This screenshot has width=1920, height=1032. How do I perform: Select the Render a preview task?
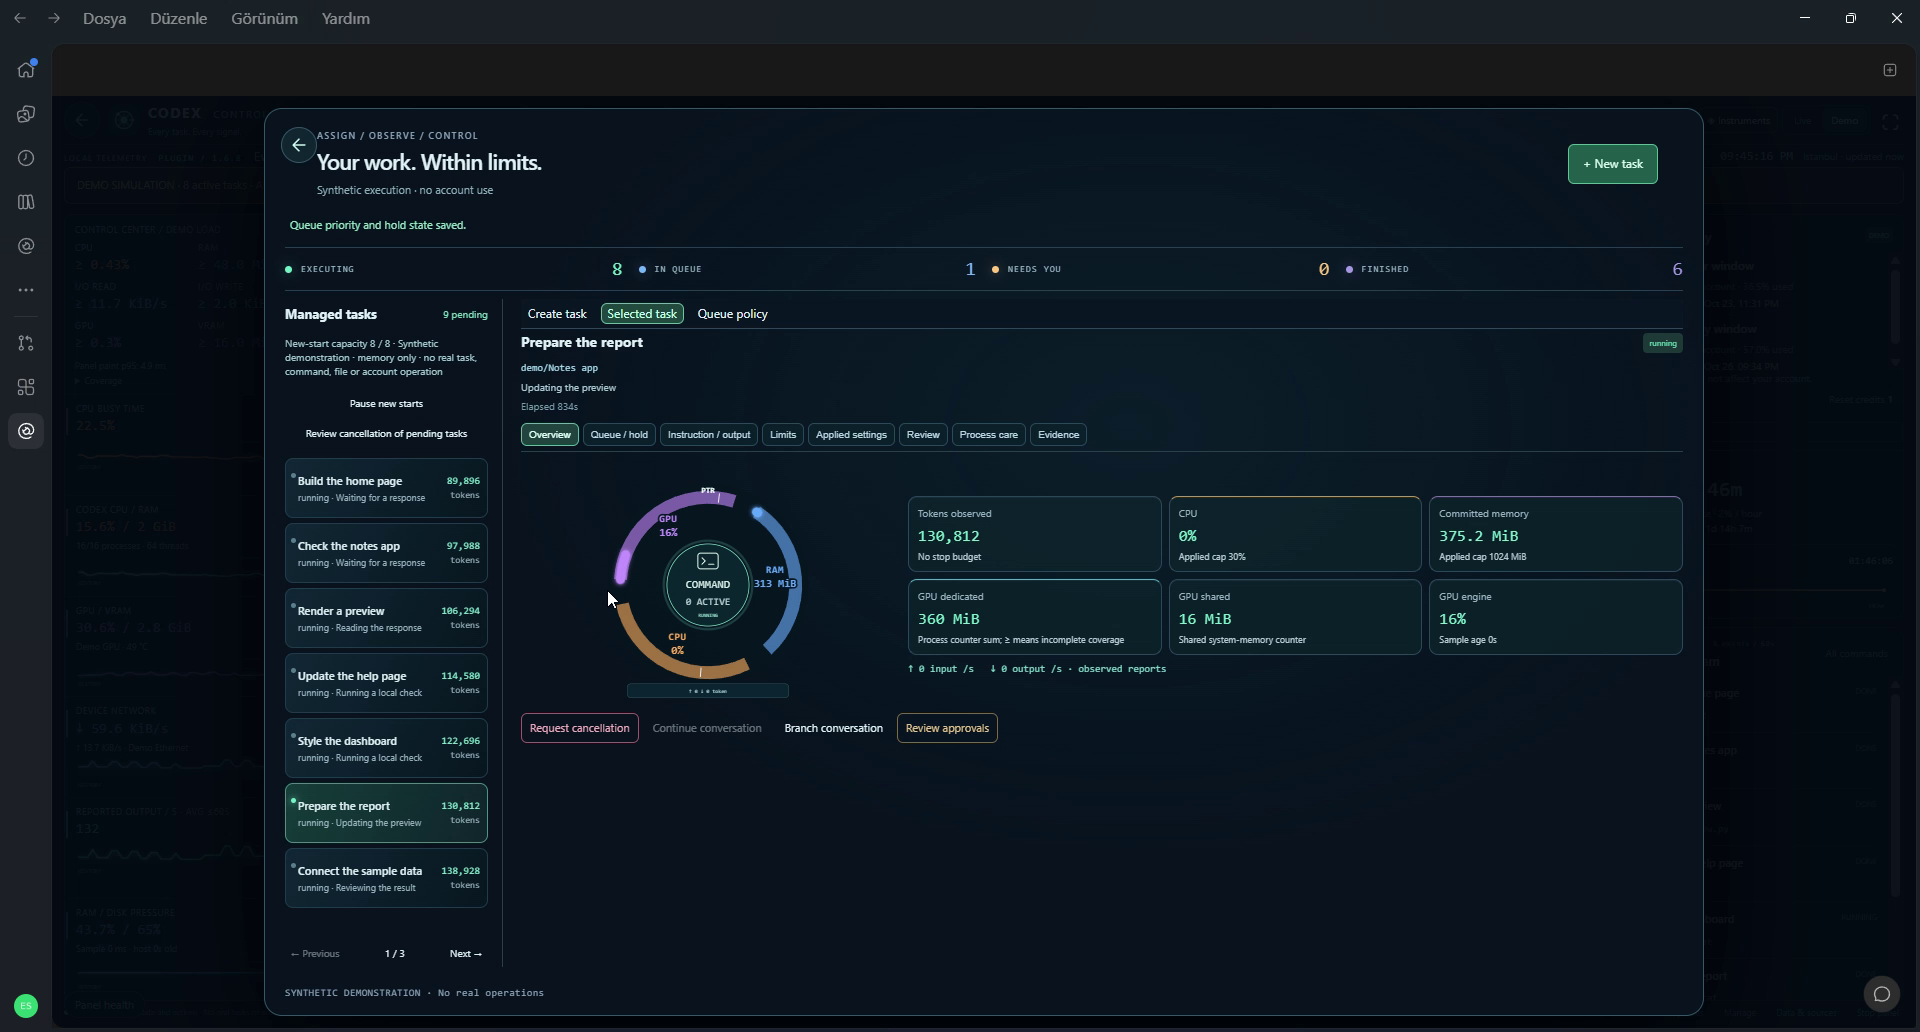386,618
